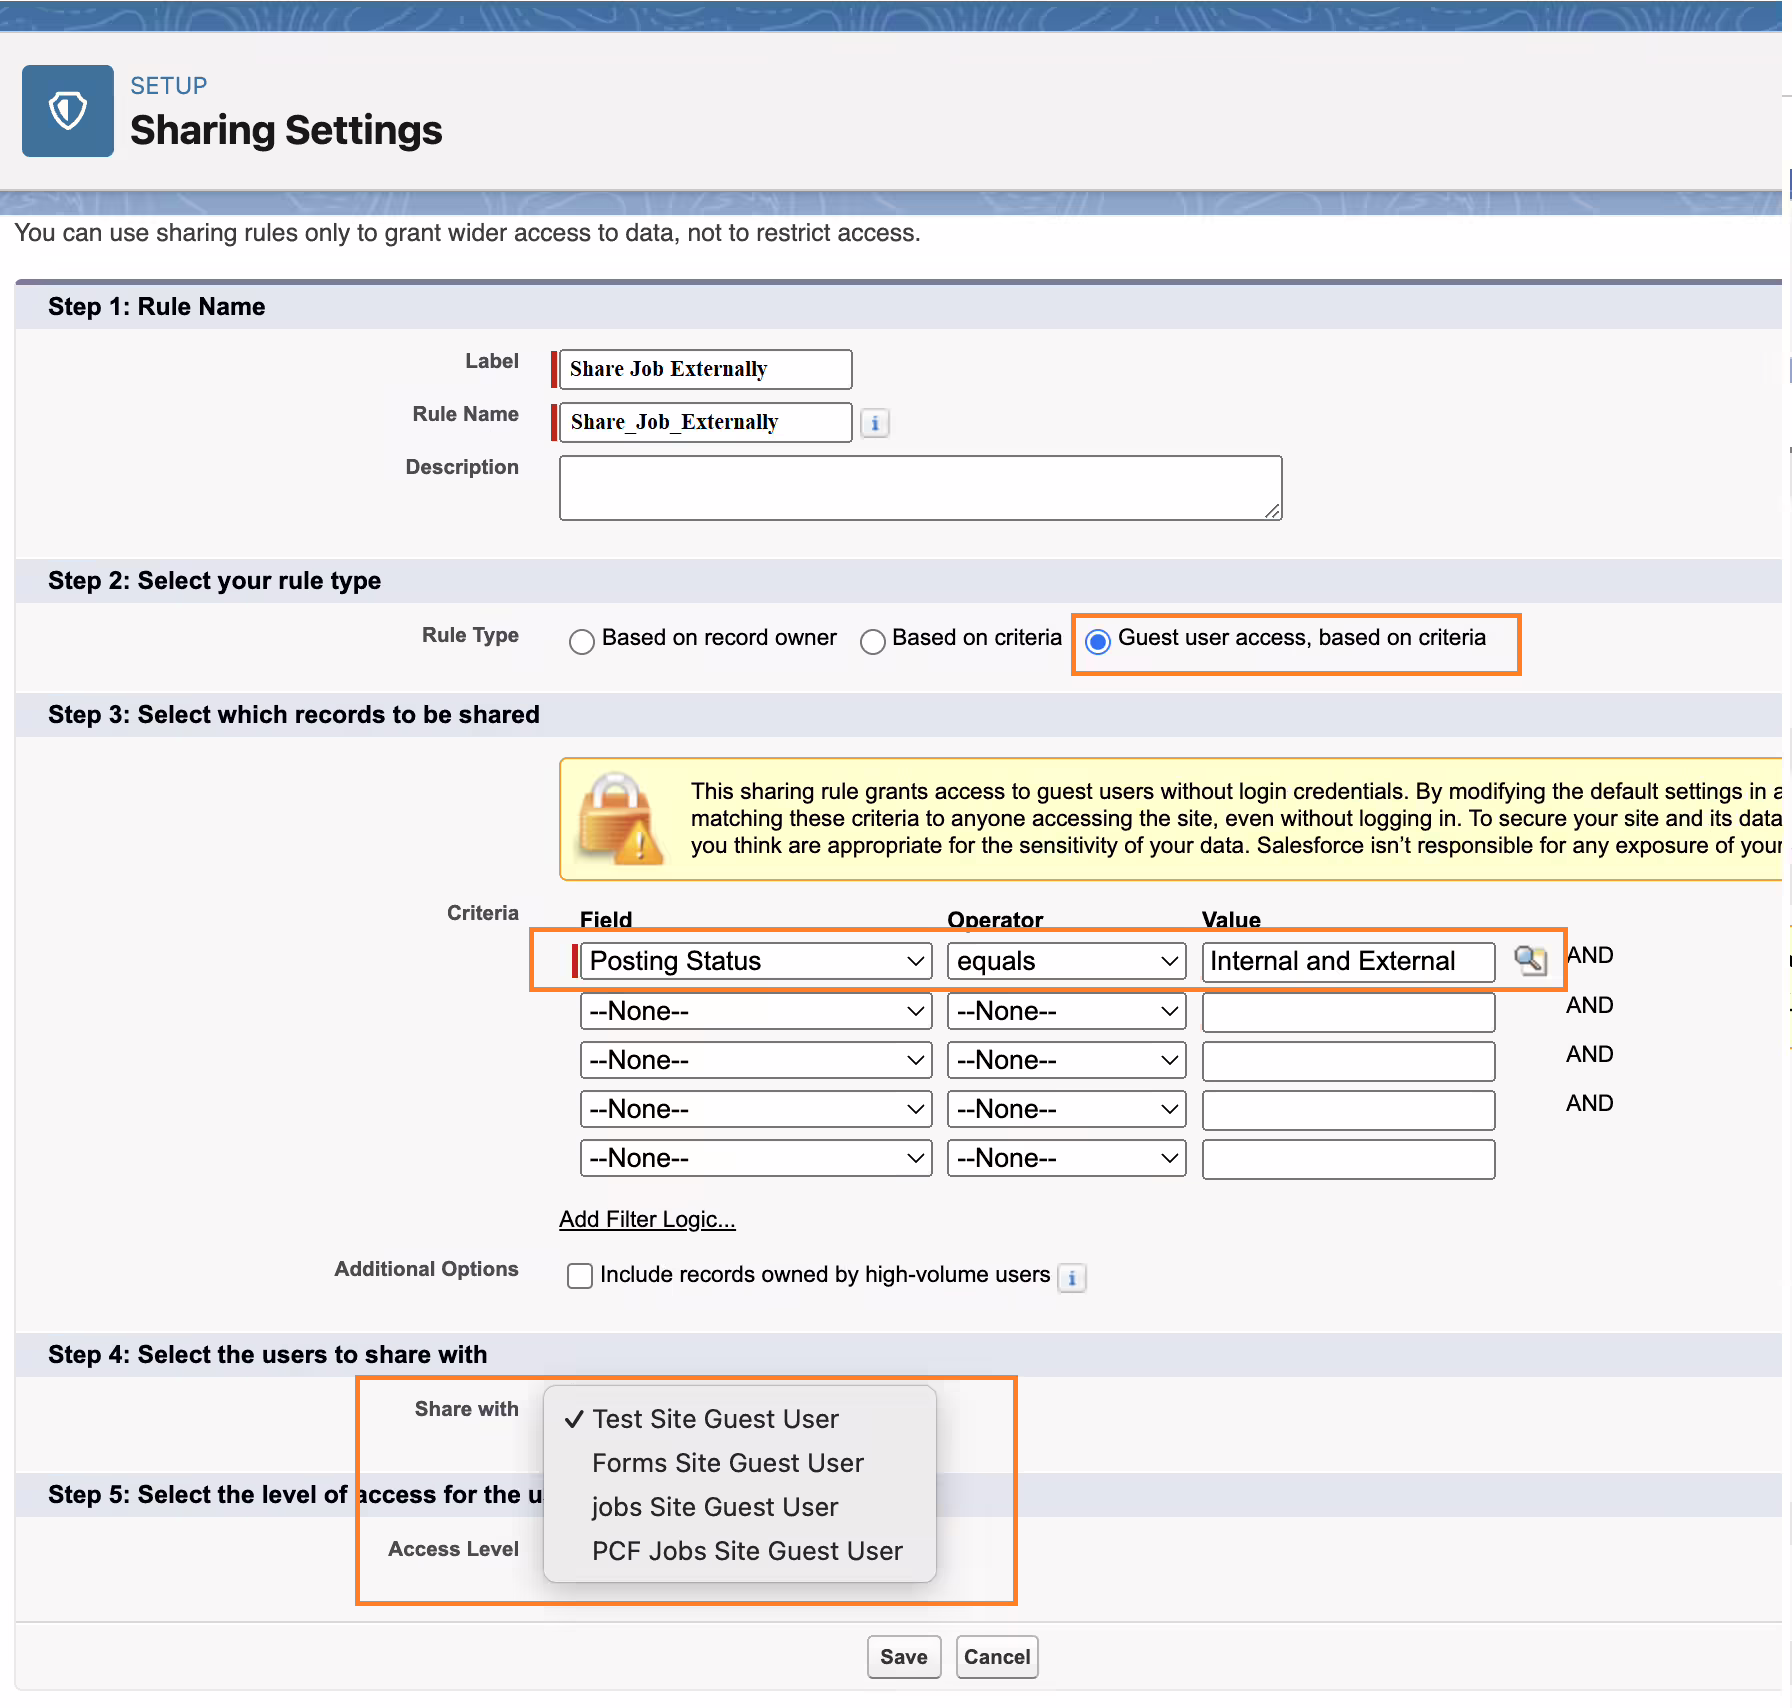
Task: Open the value lookup magnifier icon
Action: click(1530, 961)
